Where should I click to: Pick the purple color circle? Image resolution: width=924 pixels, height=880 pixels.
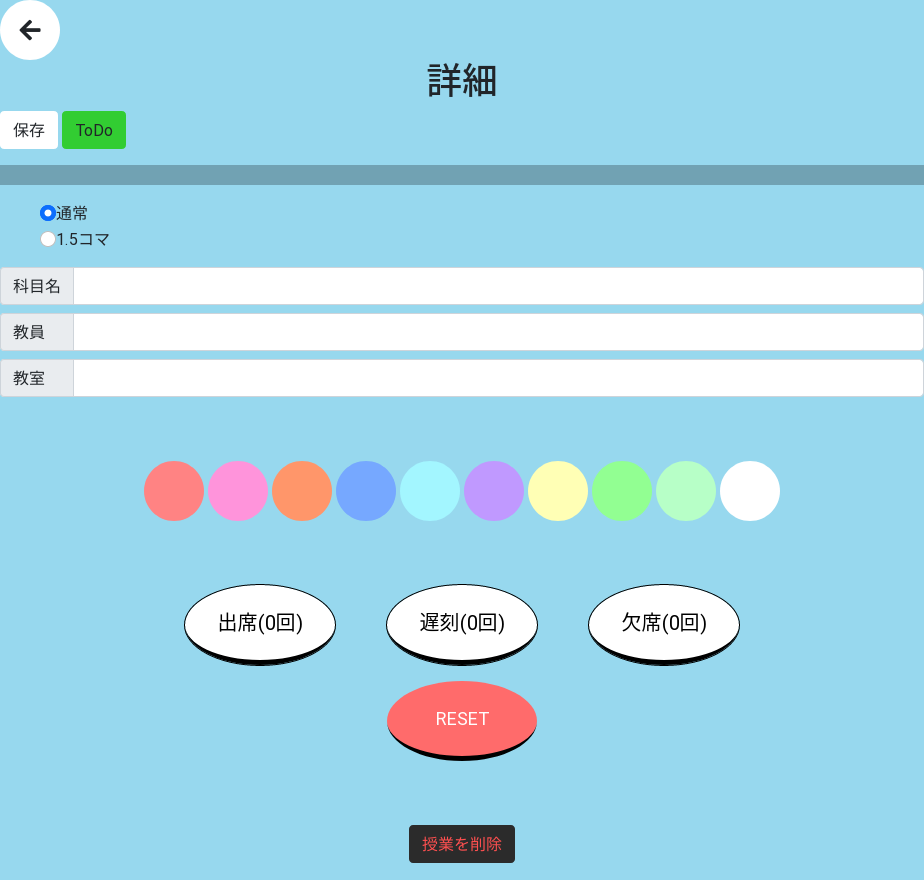(494, 491)
